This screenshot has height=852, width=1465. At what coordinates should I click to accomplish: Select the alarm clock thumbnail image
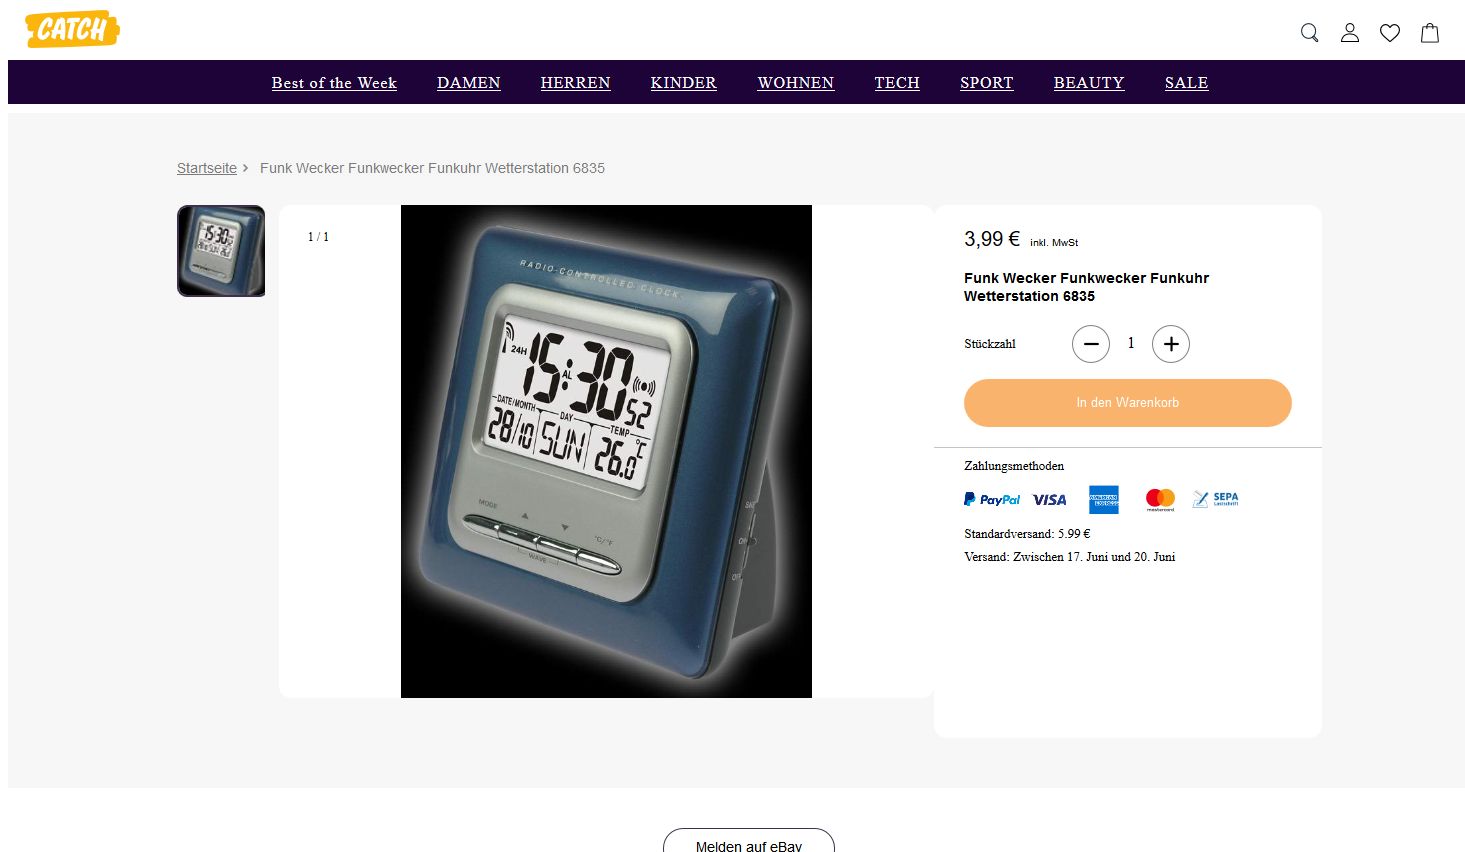[x=221, y=251]
